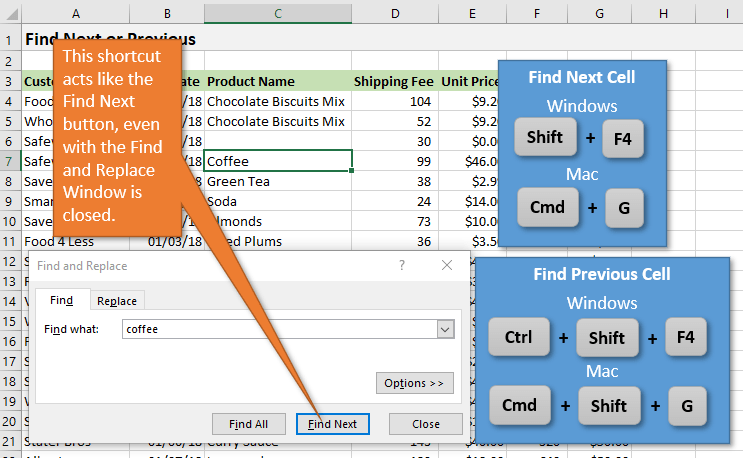Click the Find Next or Previous title cell
This screenshot has width=743, height=458.
pyautogui.click(x=110, y=40)
